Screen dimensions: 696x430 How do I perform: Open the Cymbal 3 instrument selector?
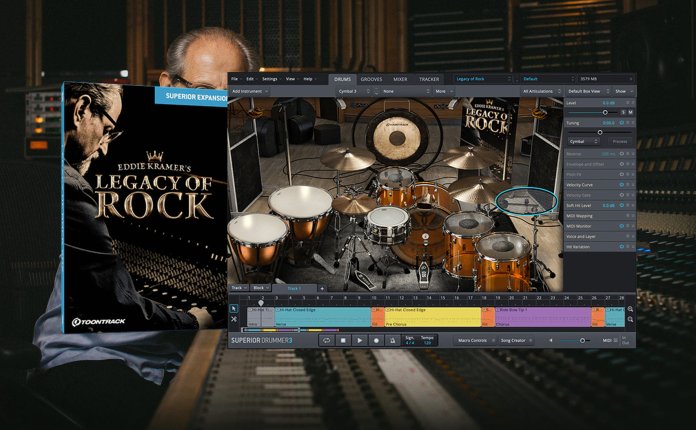pos(354,91)
